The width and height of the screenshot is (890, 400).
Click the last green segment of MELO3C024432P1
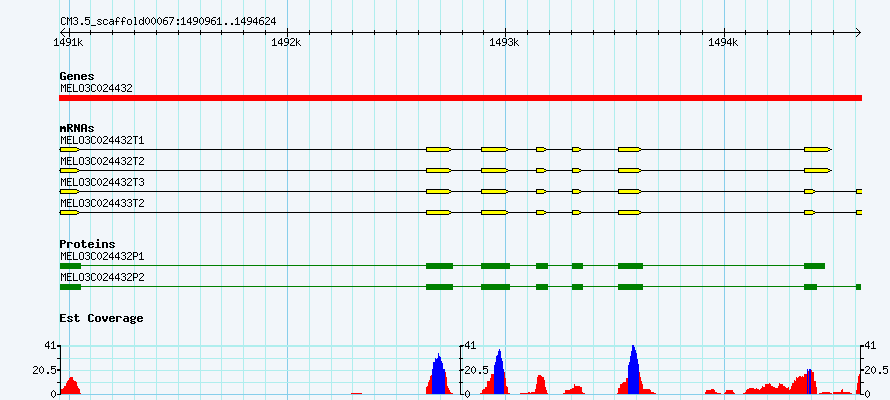pos(815,266)
